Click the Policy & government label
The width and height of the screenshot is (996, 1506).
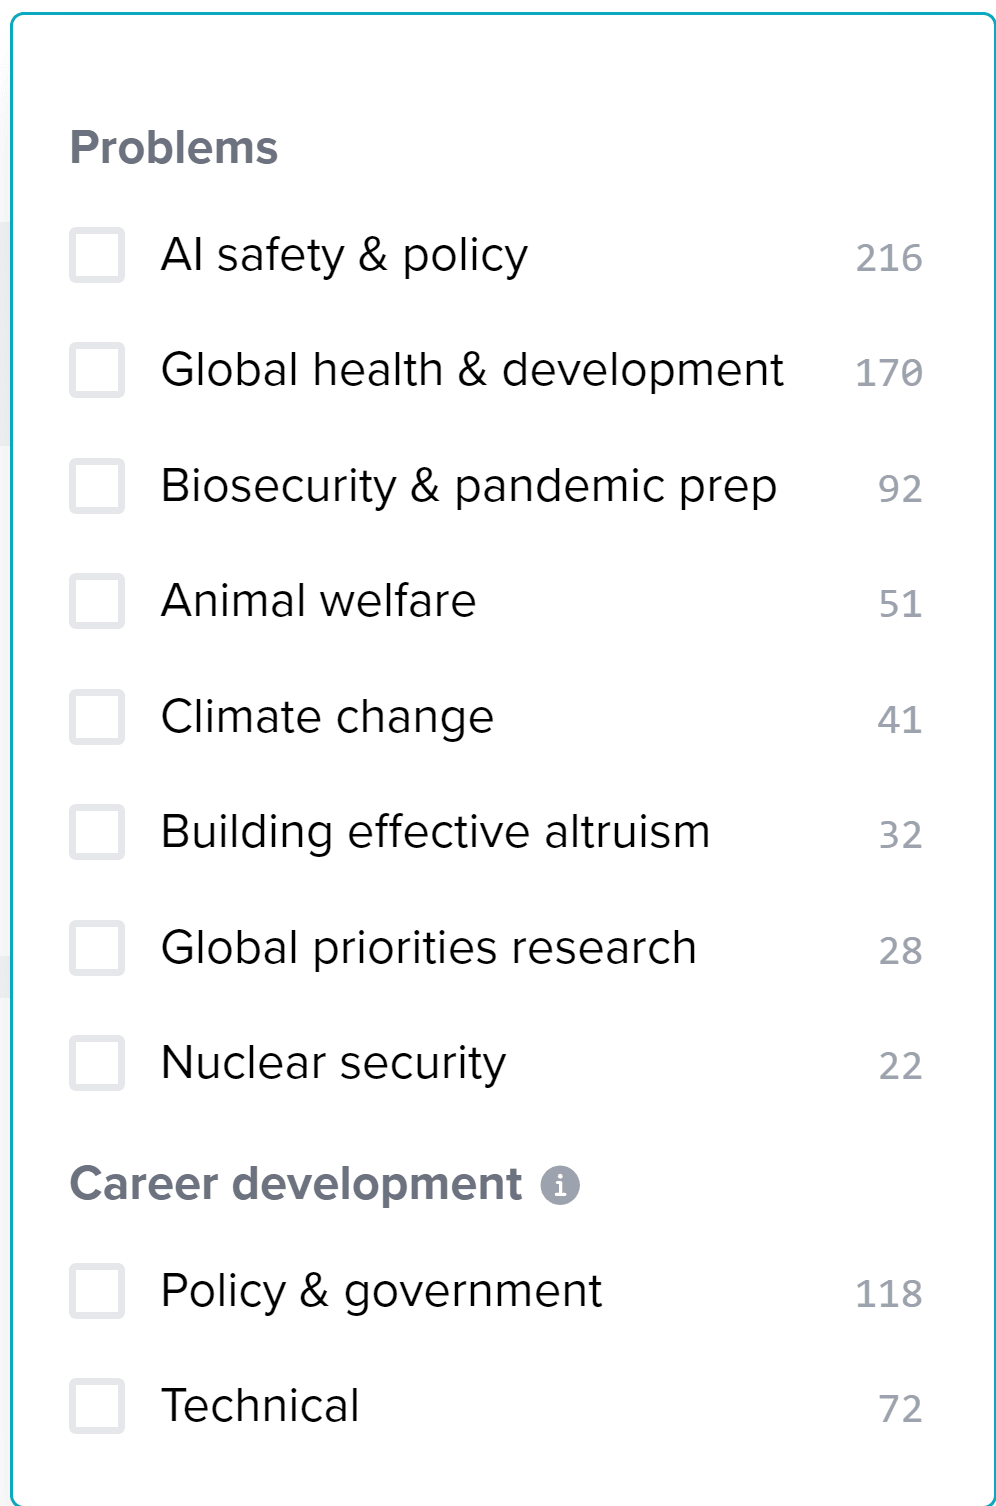(x=381, y=1291)
